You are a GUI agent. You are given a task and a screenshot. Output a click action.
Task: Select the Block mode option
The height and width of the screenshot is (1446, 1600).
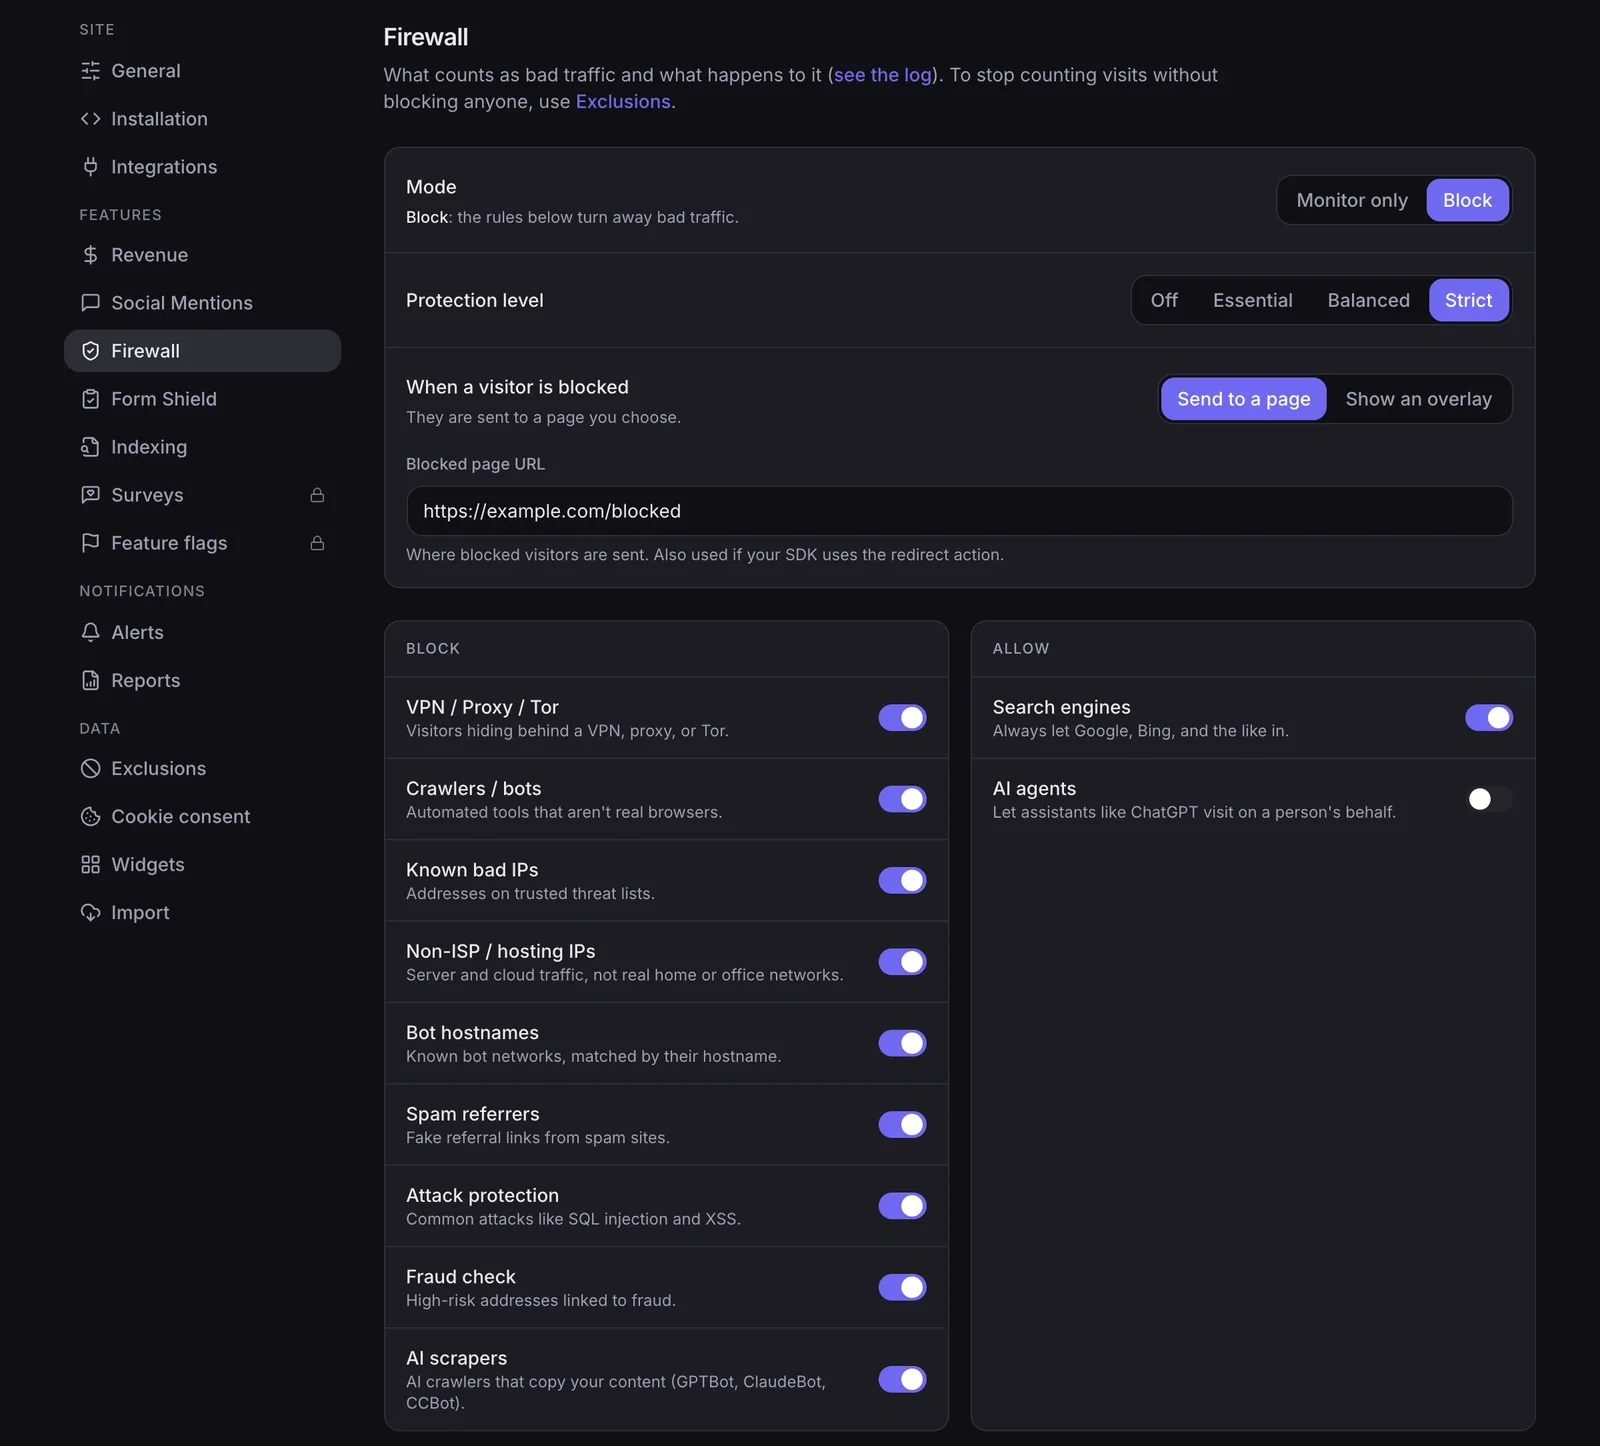click(1467, 200)
